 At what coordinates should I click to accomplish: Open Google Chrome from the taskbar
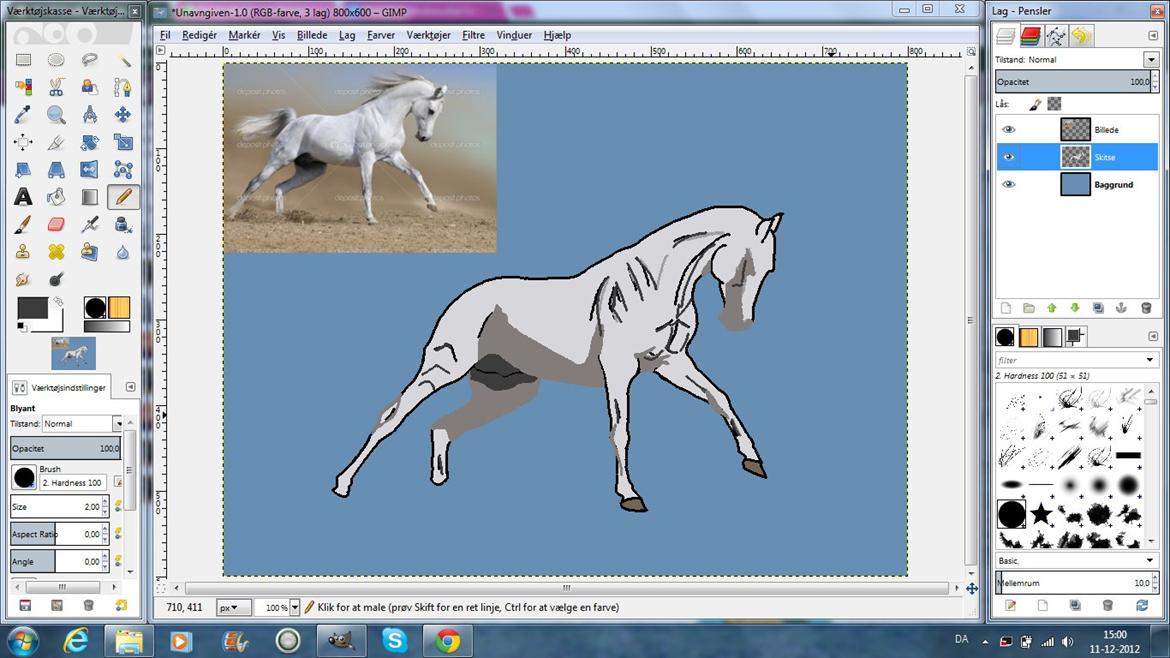pos(447,640)
